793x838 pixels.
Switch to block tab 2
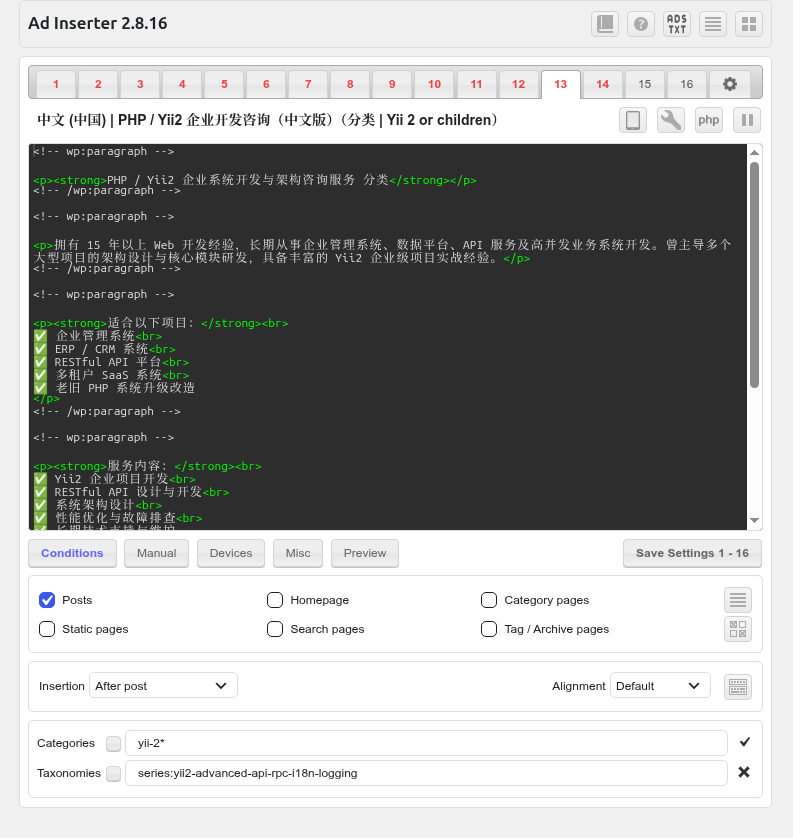(98, 84)
